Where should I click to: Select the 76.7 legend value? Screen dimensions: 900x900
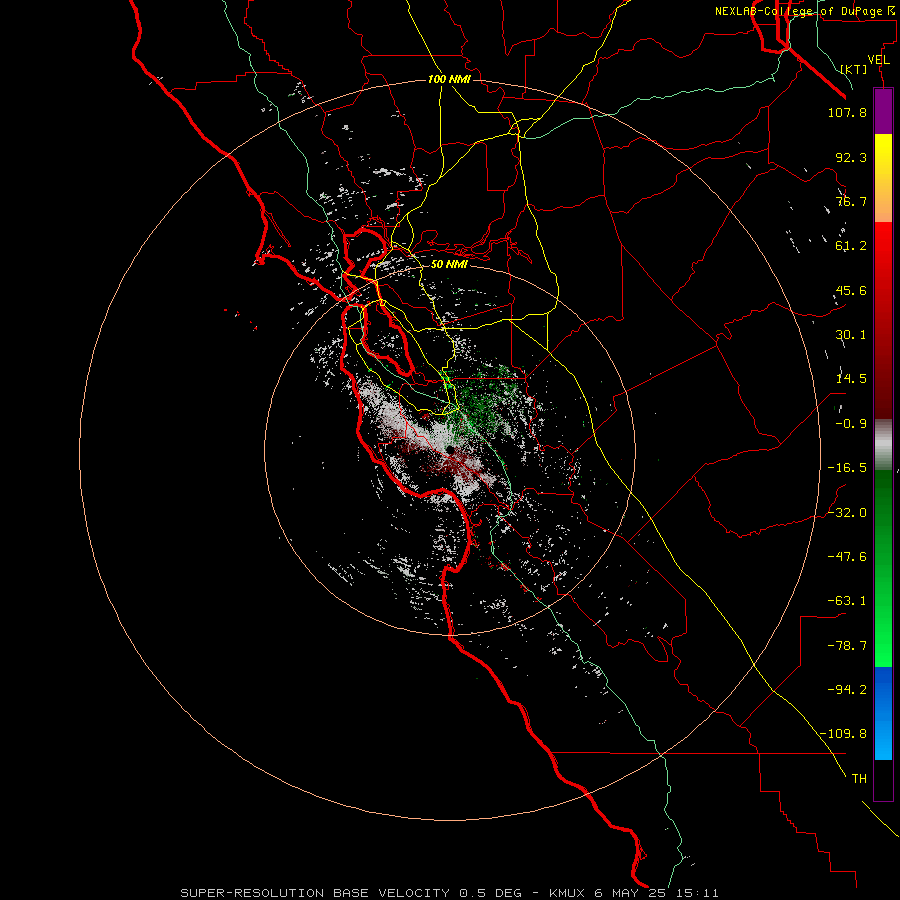(851, 201)
